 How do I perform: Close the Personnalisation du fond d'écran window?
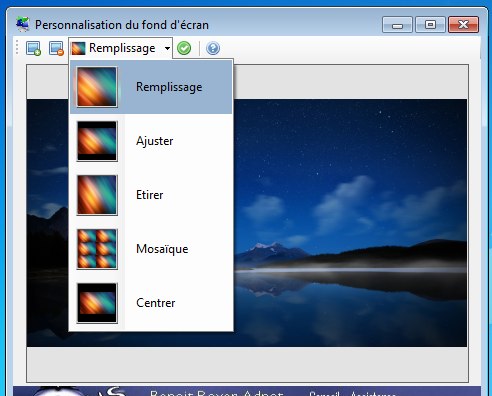[x=463, y=25]
